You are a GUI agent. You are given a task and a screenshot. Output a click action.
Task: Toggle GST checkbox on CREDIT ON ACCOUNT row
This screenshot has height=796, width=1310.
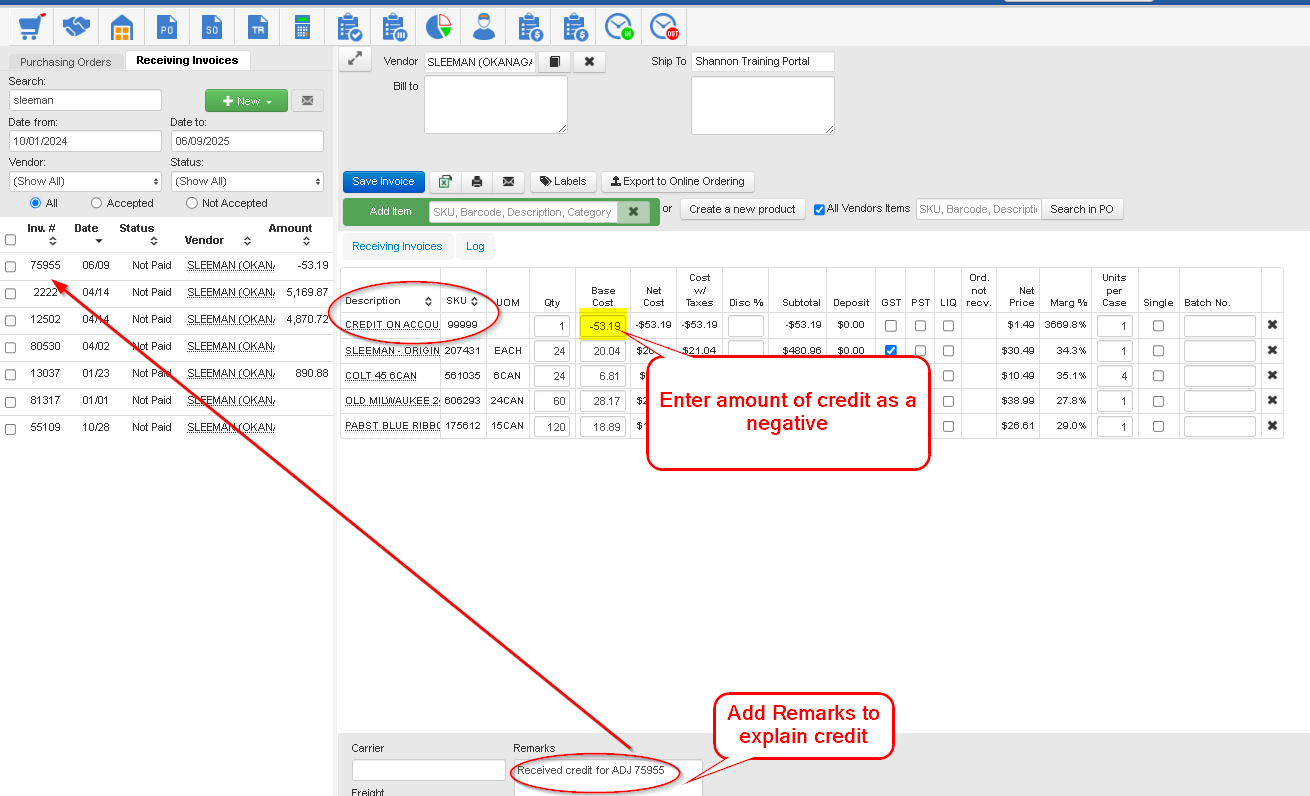pos(891,326)
